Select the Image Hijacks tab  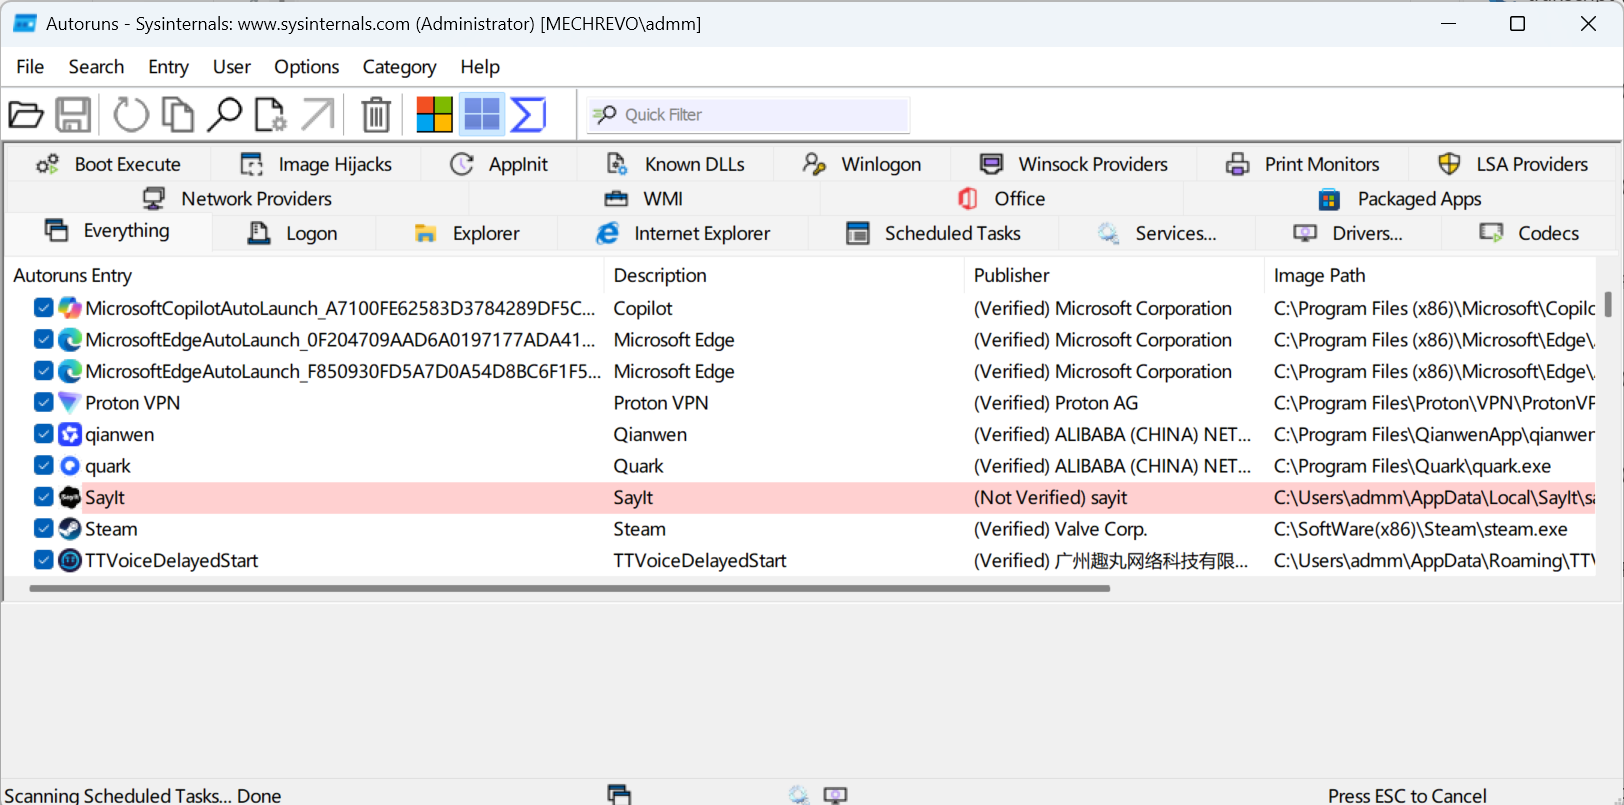[x=316, y=164]
